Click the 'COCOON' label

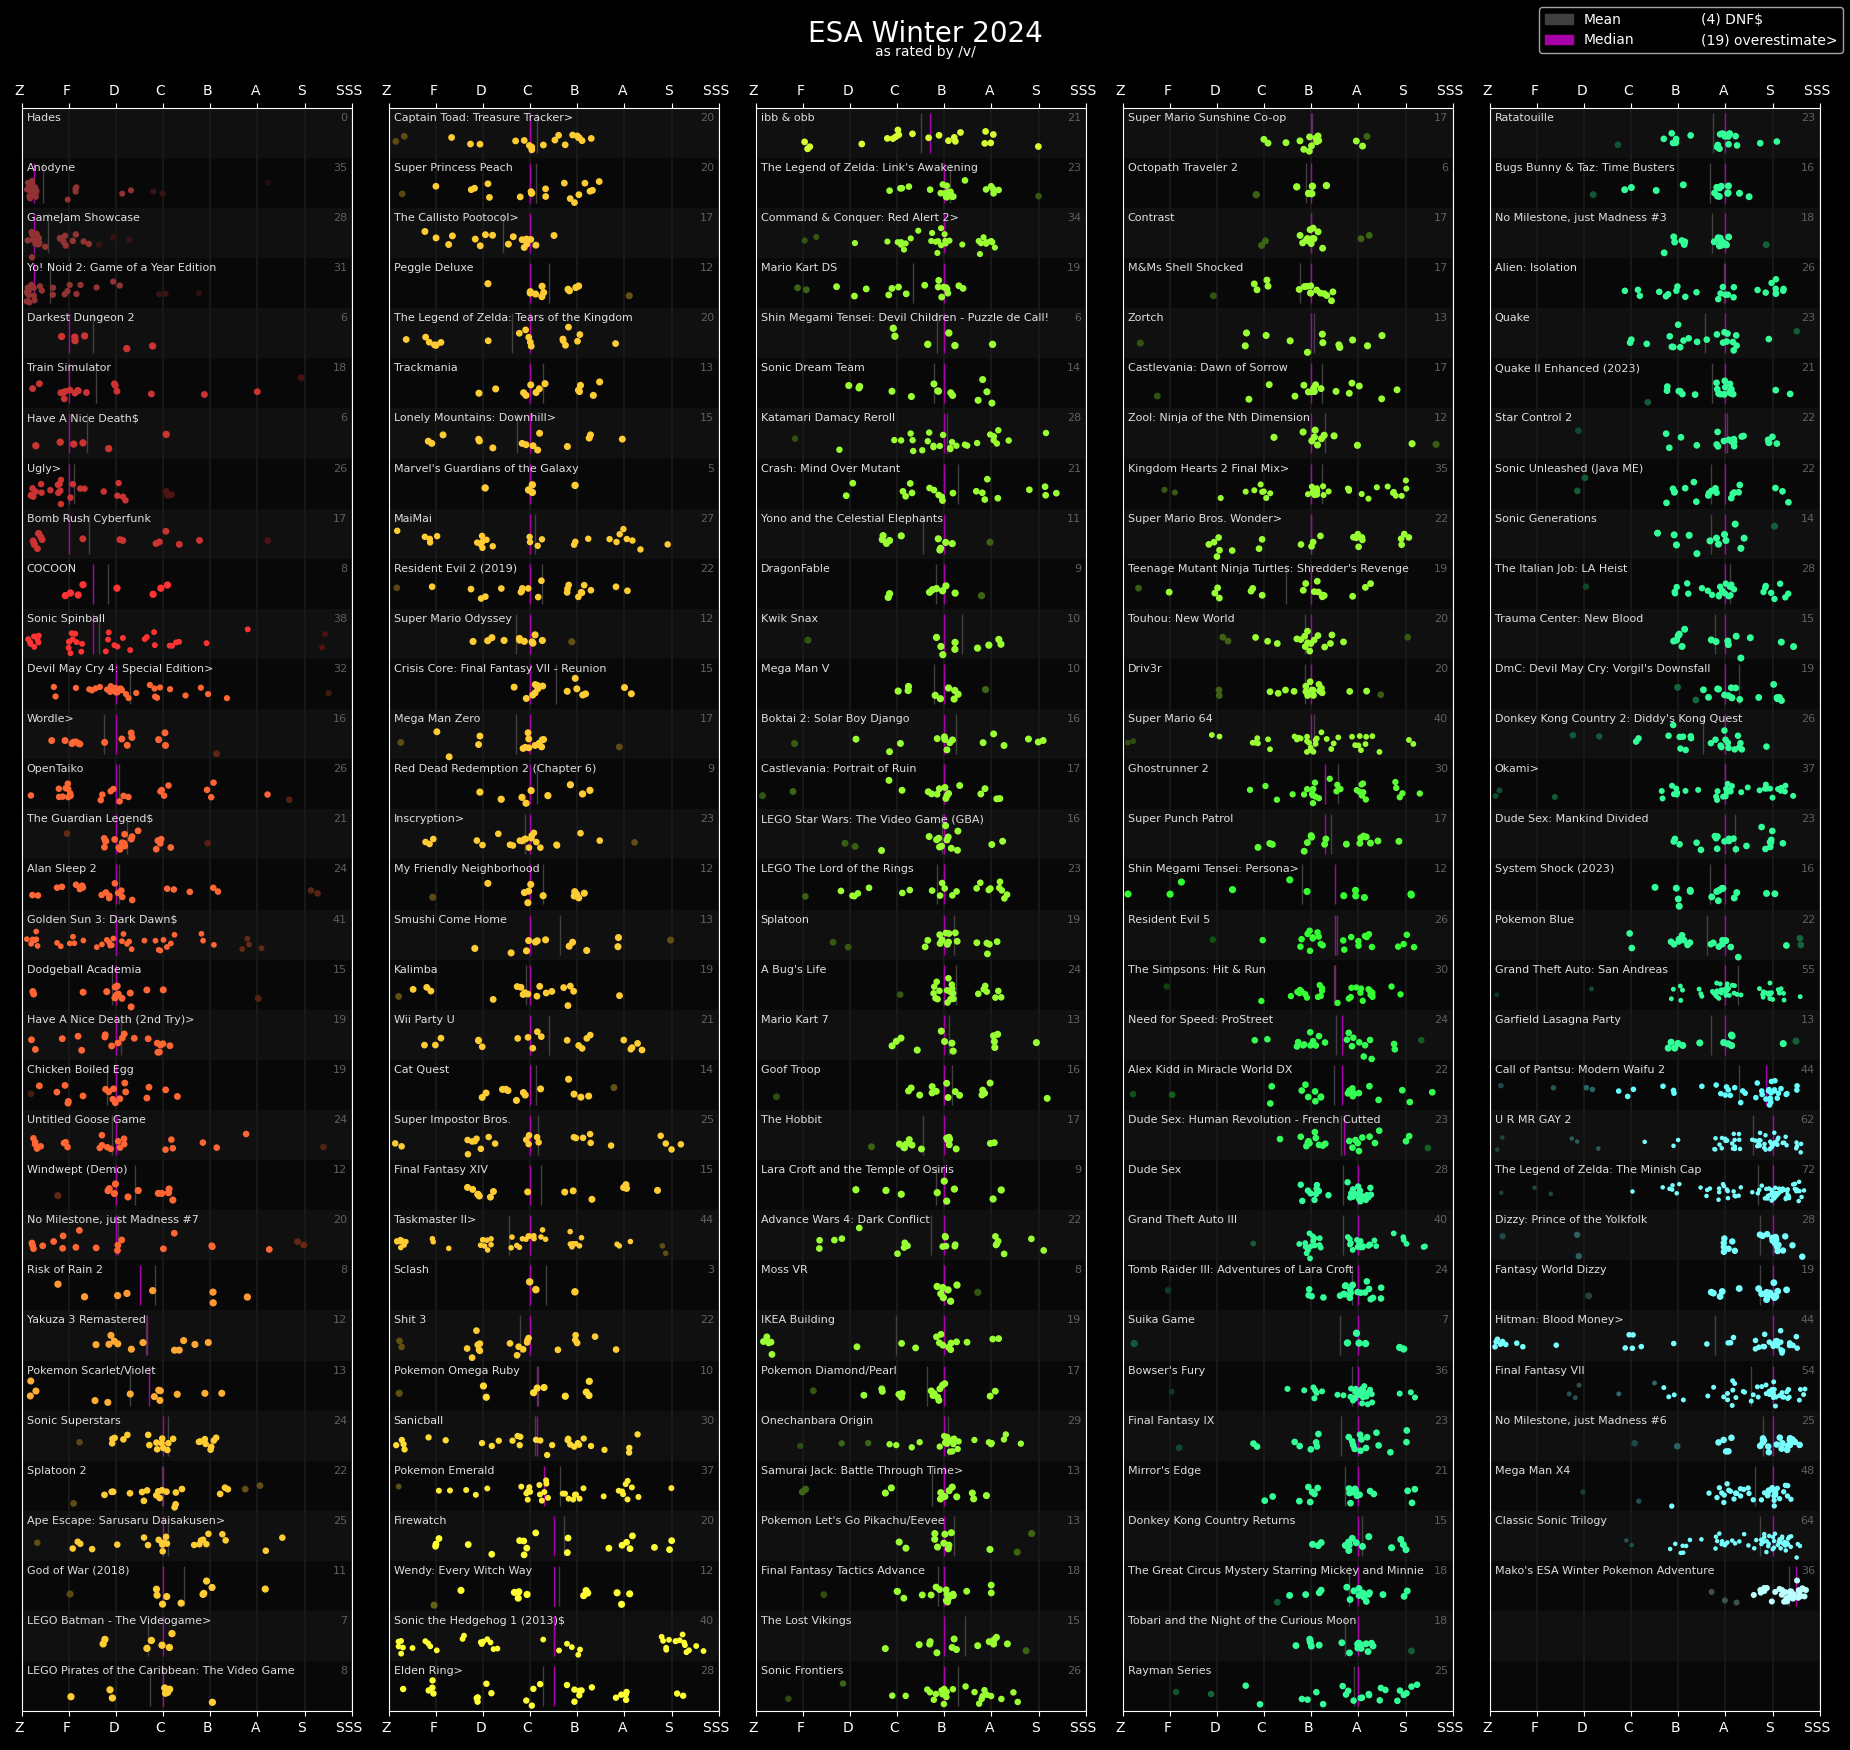coord(51,569)
